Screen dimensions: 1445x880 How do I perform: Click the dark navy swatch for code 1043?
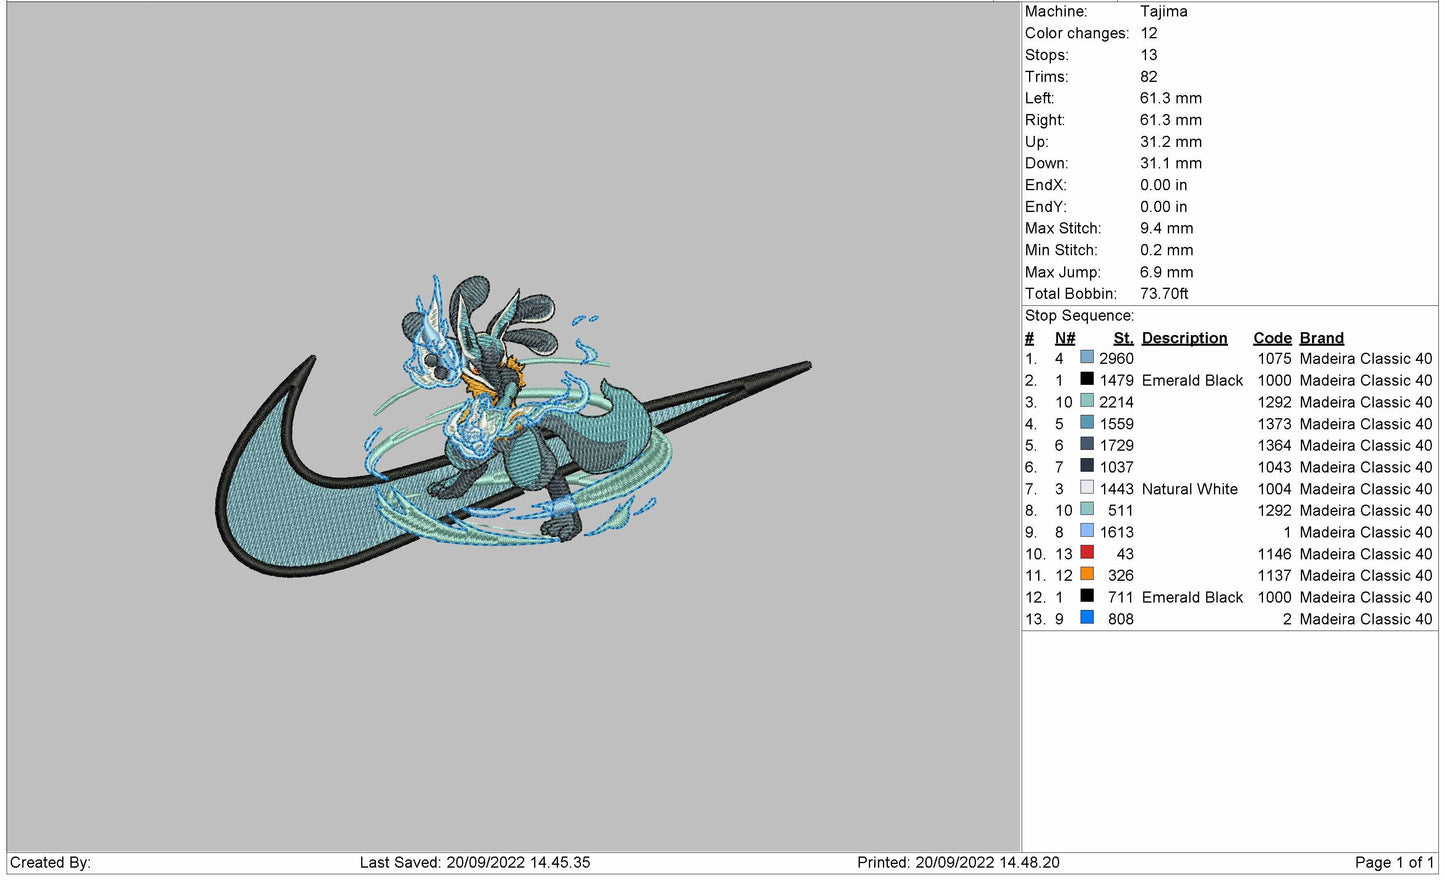(x=1086, y=466)
